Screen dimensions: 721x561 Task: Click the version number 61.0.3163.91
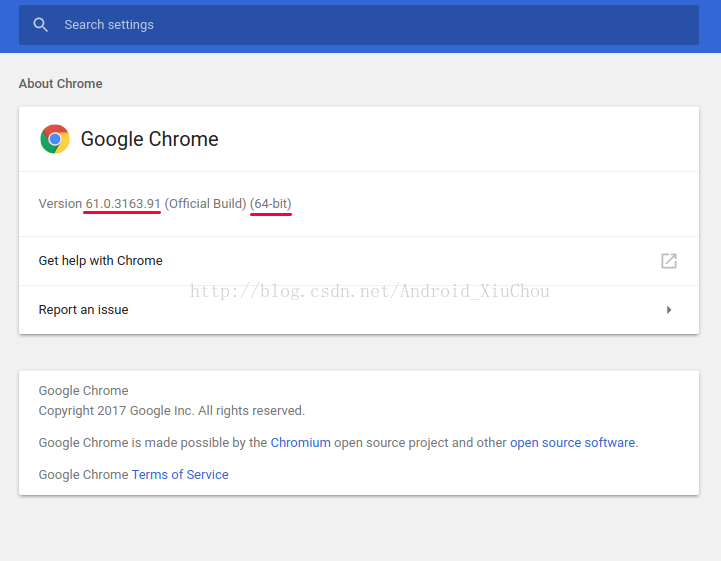123,204
